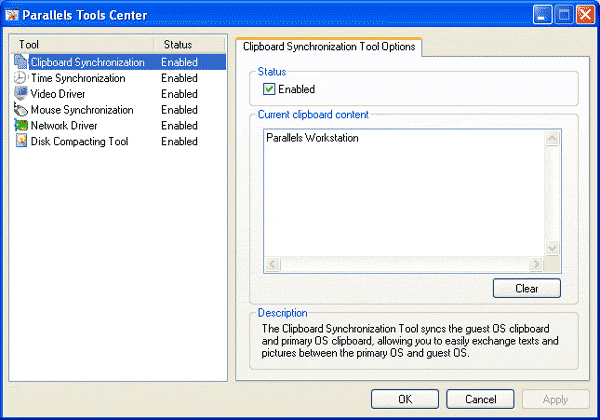Close the Parallels Tools Center window
This screenshot has width=600, height=420.
tap(585, 15)
